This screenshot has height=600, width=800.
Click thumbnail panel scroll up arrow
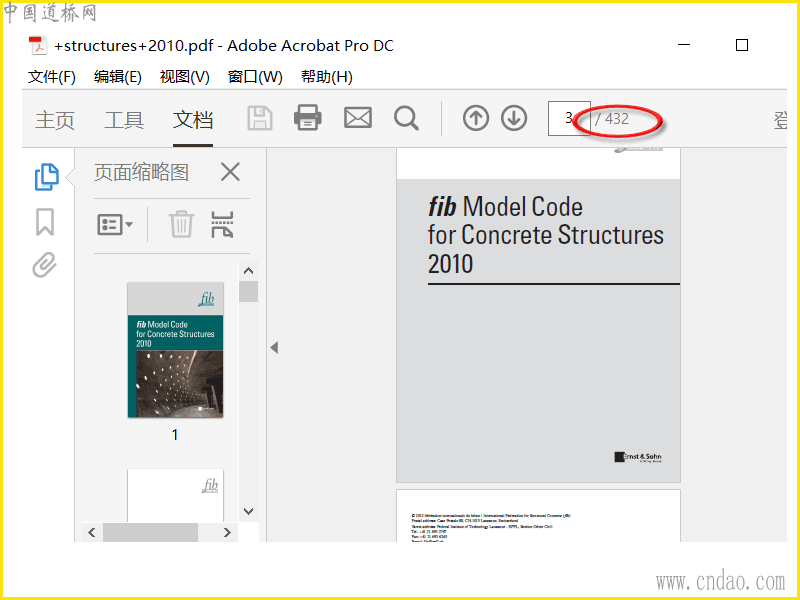[248, 270]
